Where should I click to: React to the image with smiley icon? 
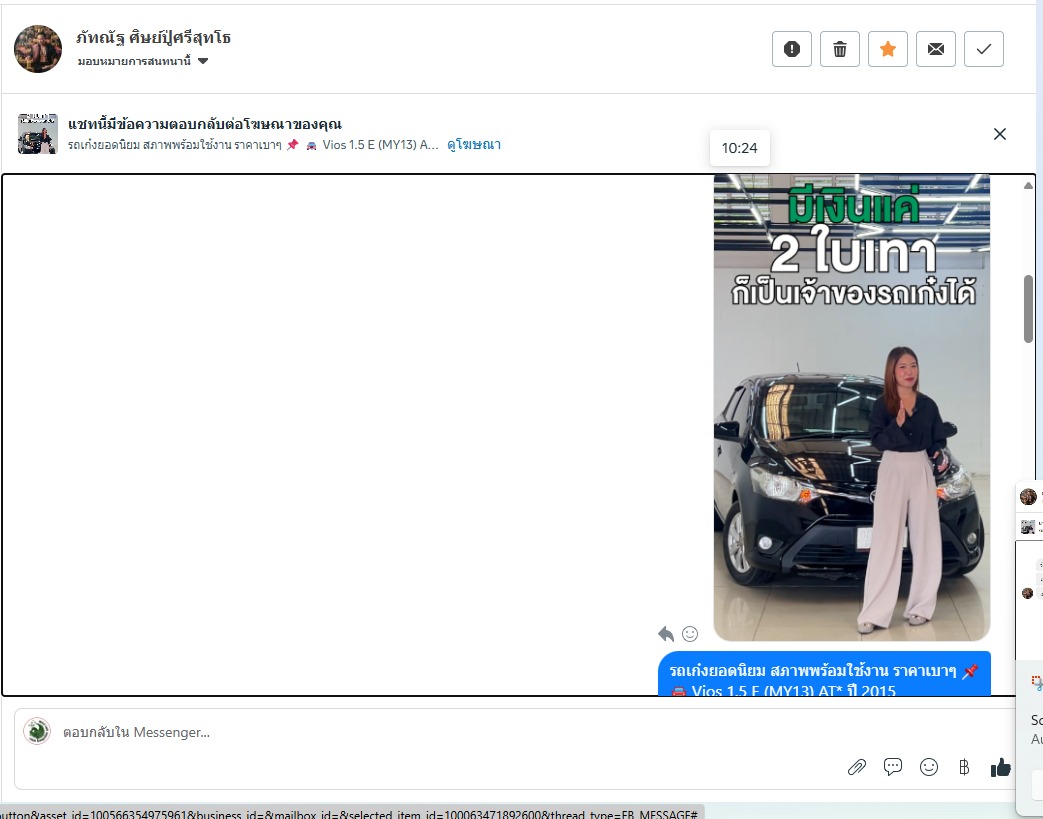pos(690,633)
